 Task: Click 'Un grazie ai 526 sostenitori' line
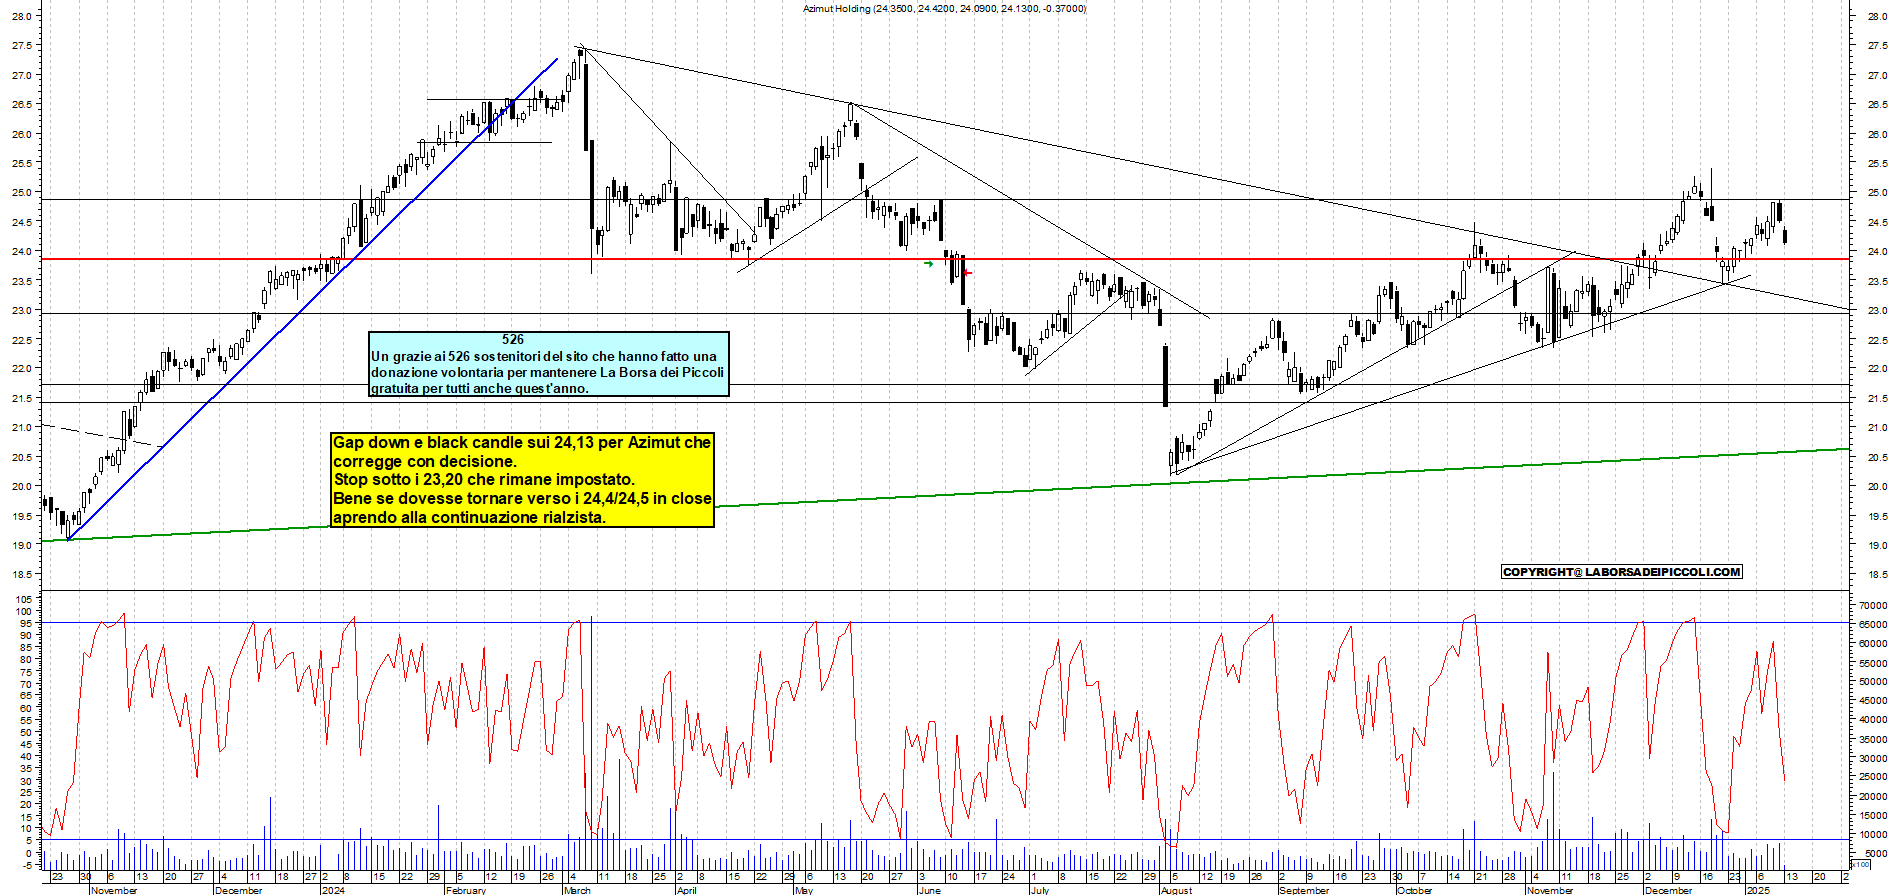coord(544,357)
